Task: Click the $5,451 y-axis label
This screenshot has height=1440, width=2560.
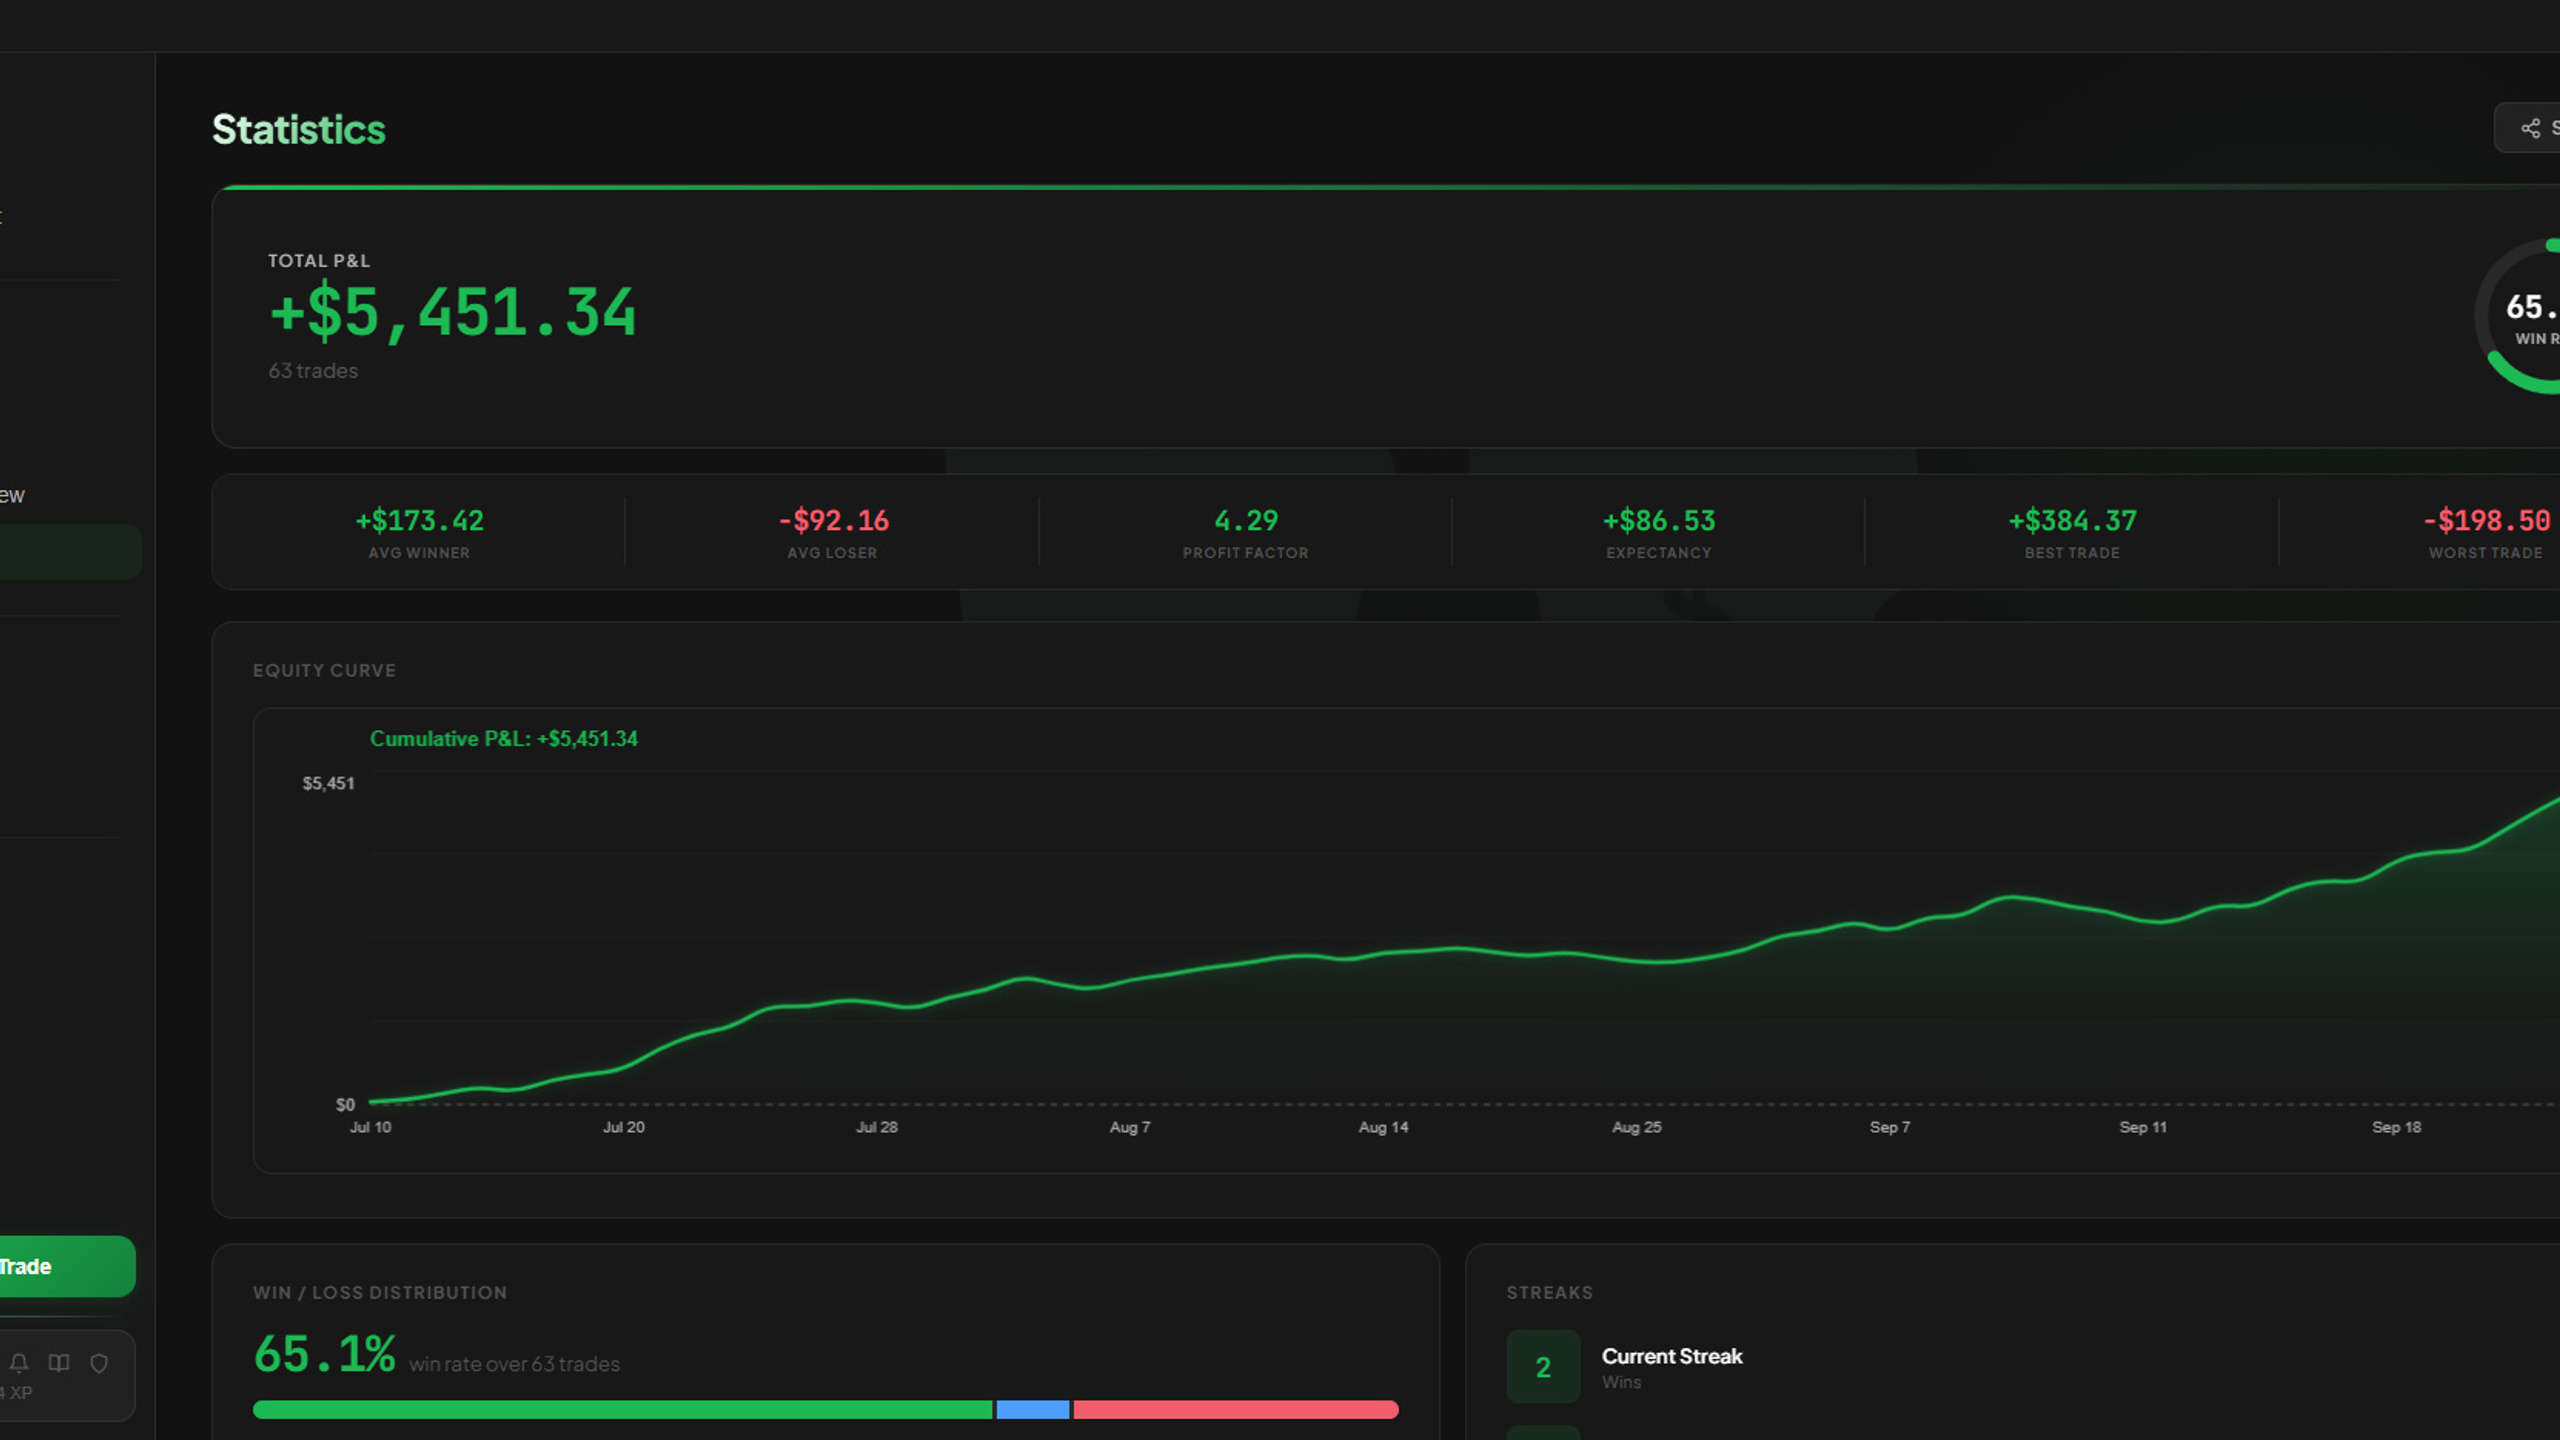Action: (x=328, y=783)
